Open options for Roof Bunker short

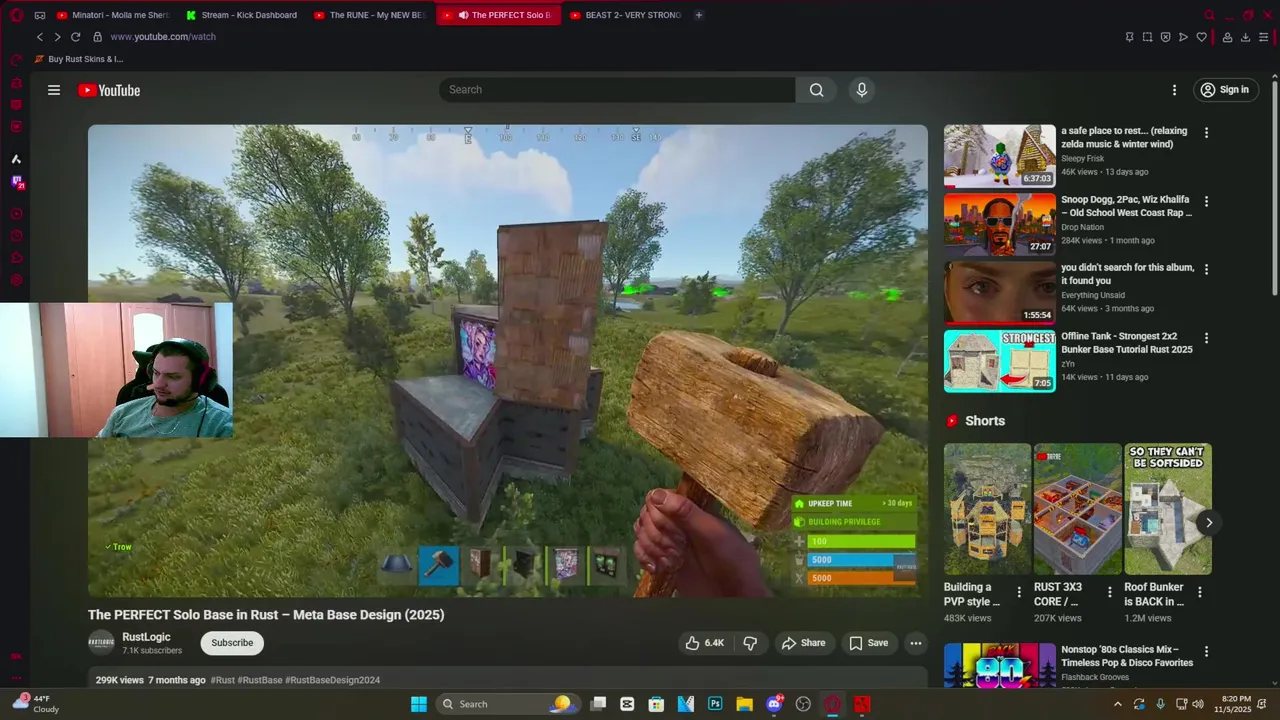click(1200, 592)
